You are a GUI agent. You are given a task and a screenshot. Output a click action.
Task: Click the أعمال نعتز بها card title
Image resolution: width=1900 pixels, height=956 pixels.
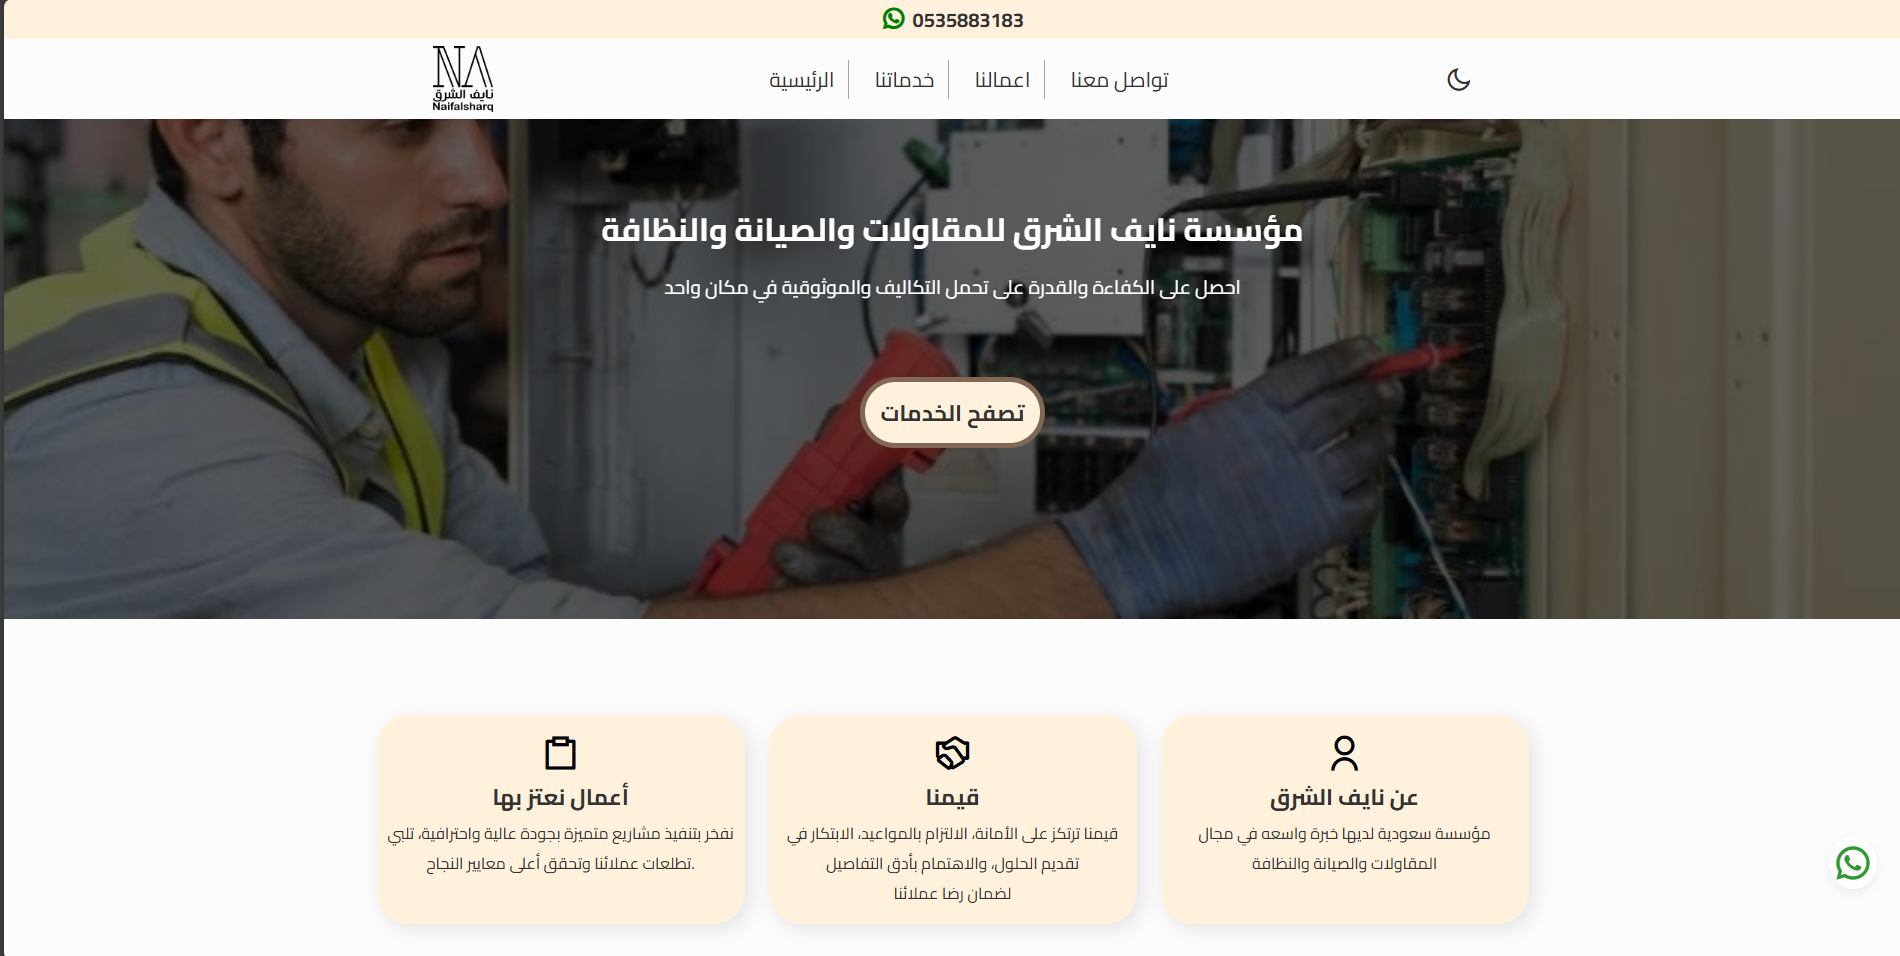click(560, 797)
